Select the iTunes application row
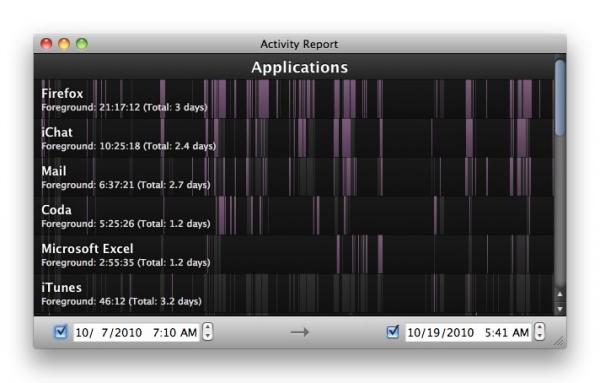 (294, 294)
